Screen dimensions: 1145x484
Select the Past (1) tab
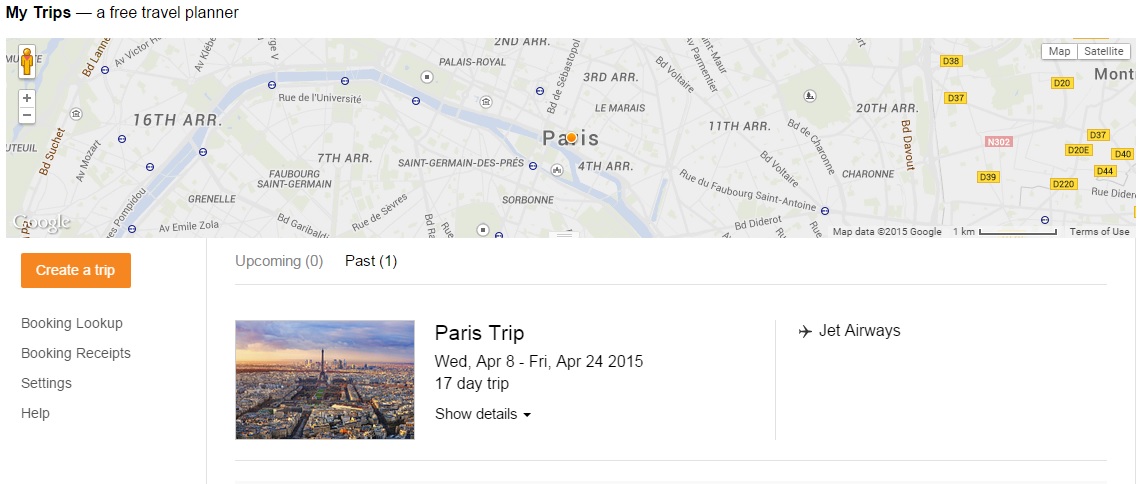click(371, 261)
